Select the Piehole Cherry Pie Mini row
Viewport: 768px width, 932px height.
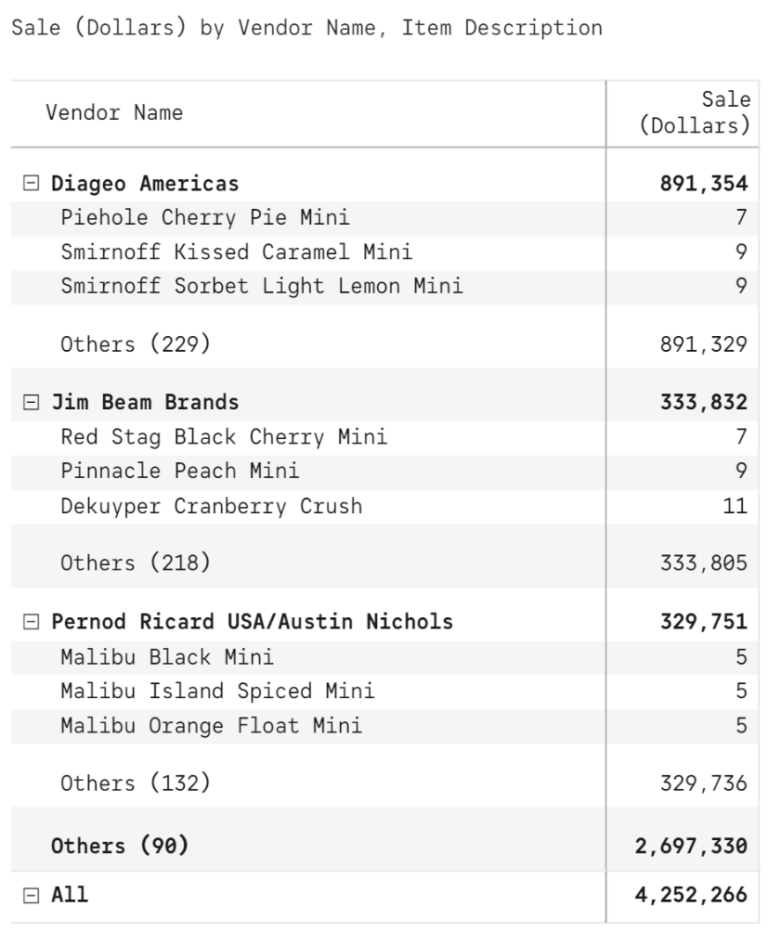point(205,218)
